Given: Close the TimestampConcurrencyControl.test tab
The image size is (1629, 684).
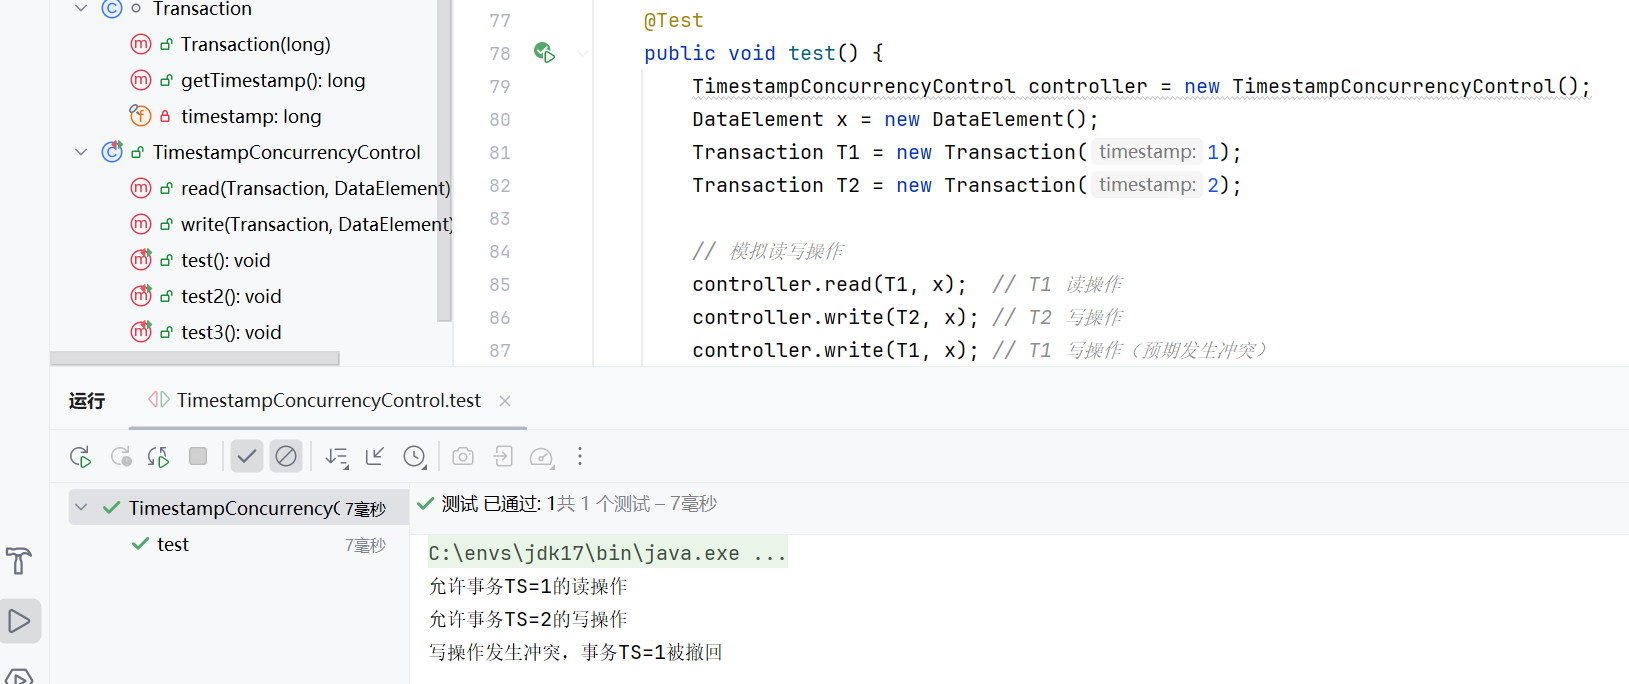Looking at the screenshot, I should (x=505, y=401).
